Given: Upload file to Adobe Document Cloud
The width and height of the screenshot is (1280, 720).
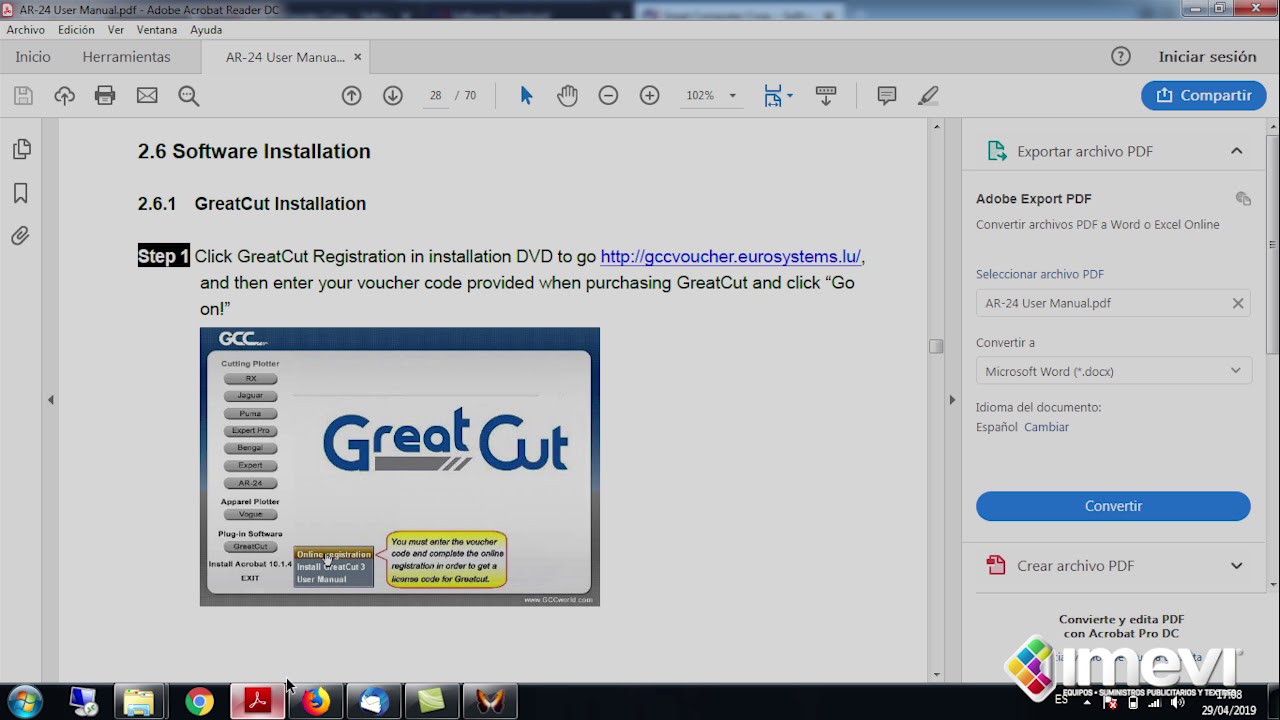Looking at the screenshot, I should (65, 96).
